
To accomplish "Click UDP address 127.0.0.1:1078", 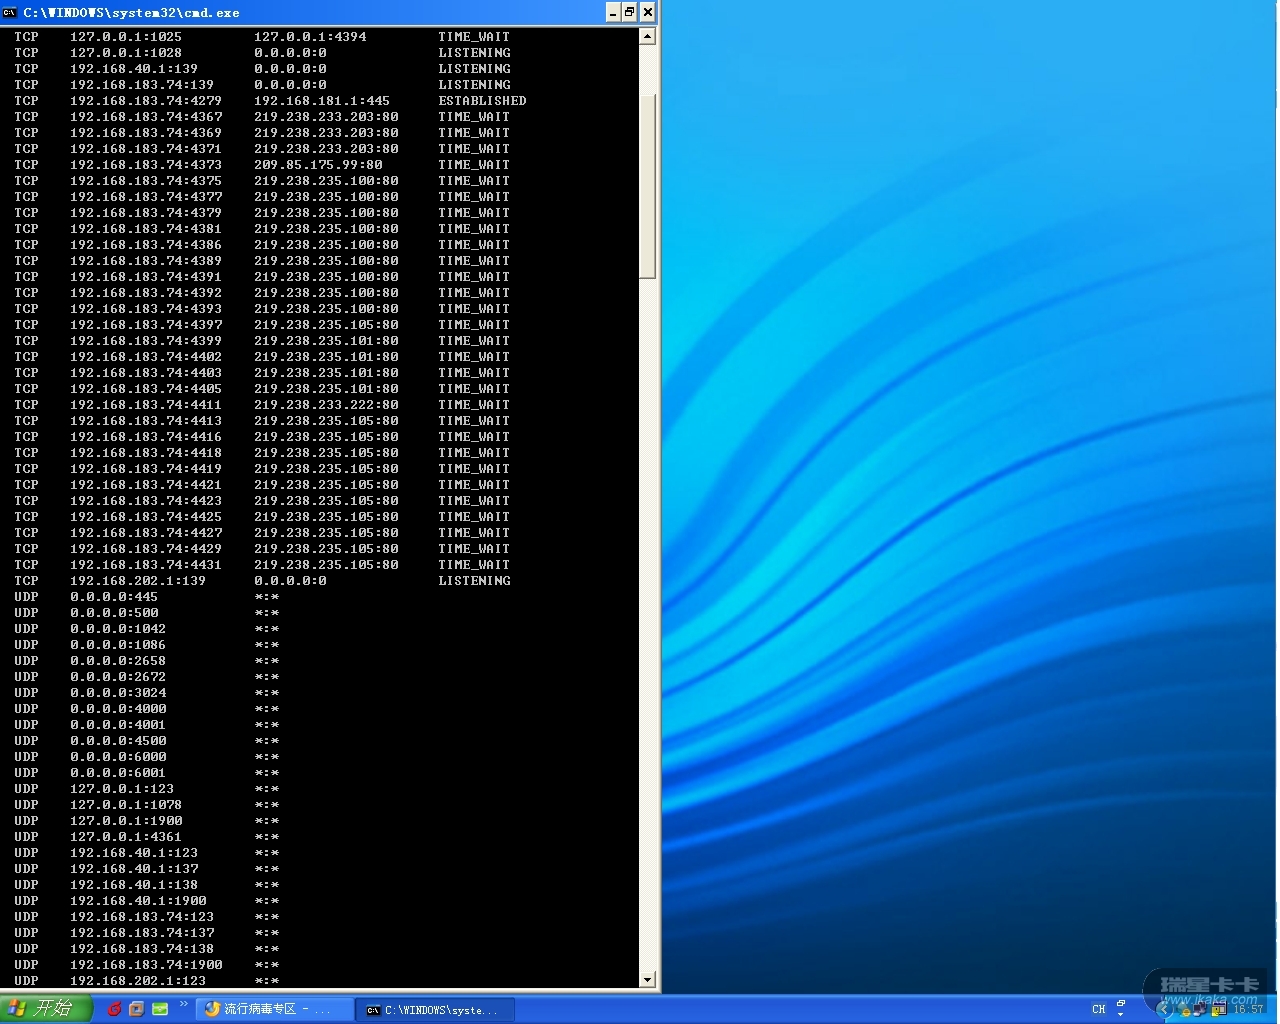I will coord(126,805).
